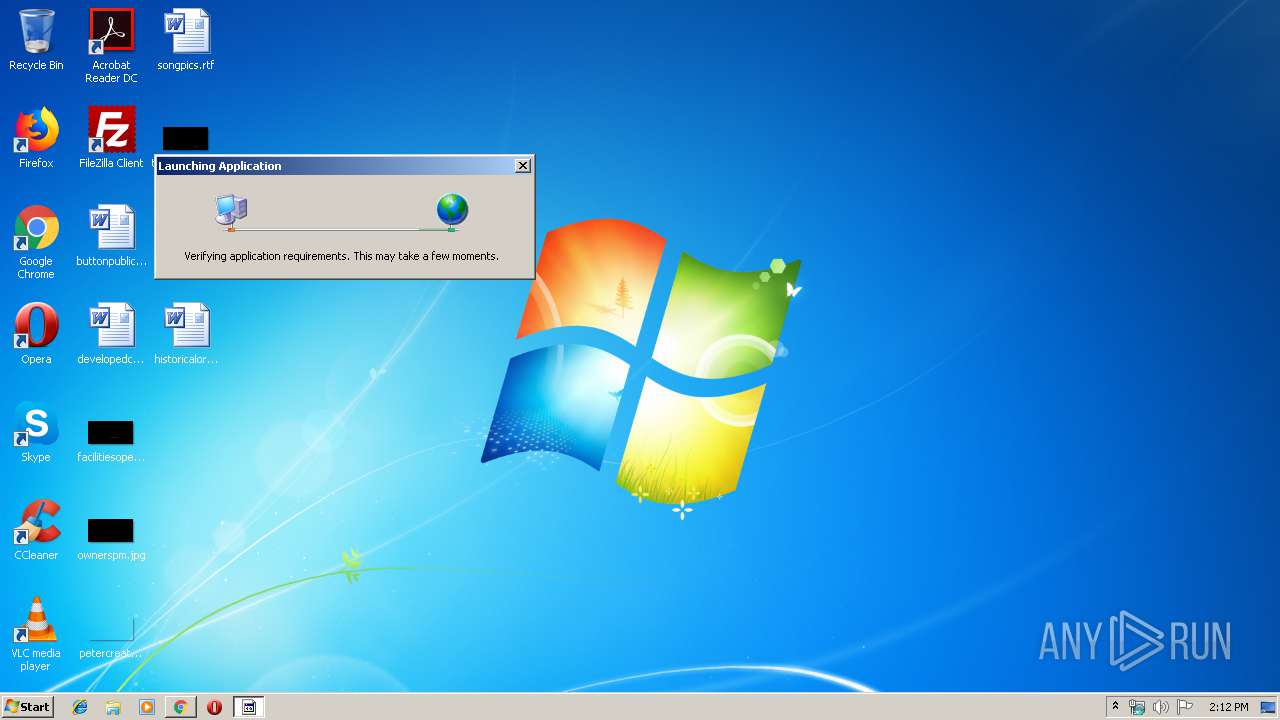Click the computer icon in the dialog
Screen dimensions: 1280x720
pos(231,211)
